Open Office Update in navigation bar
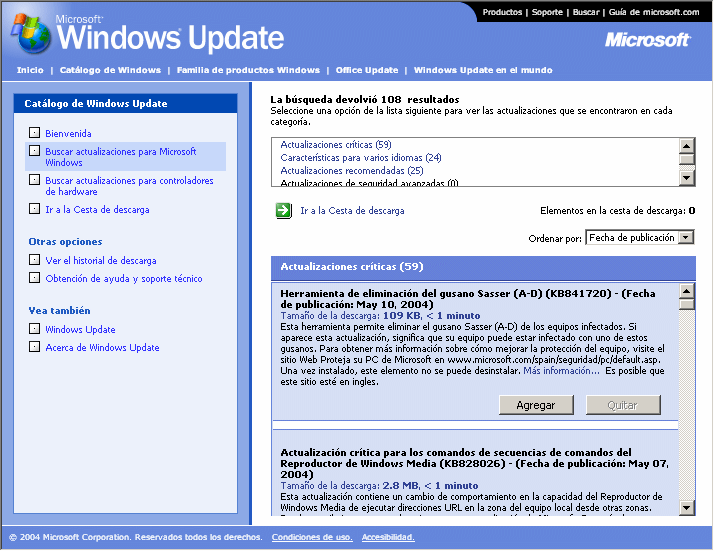The width and height of the screenshot is (714, 551). pyautogui.click(x=366, y=71)
